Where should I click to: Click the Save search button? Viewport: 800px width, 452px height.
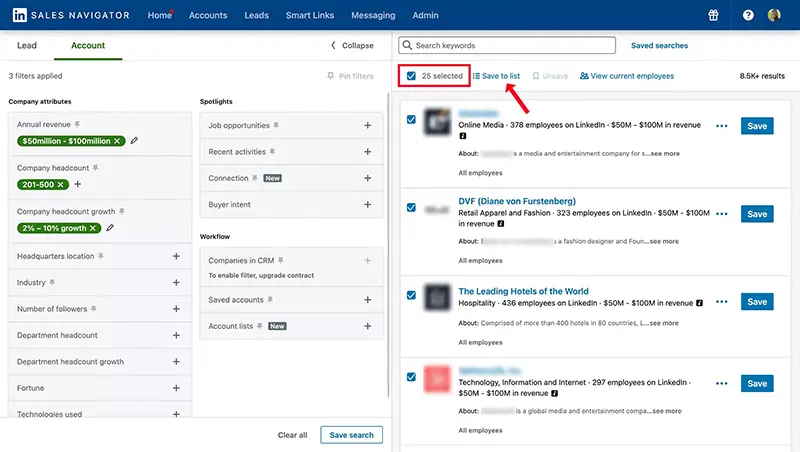352,435
